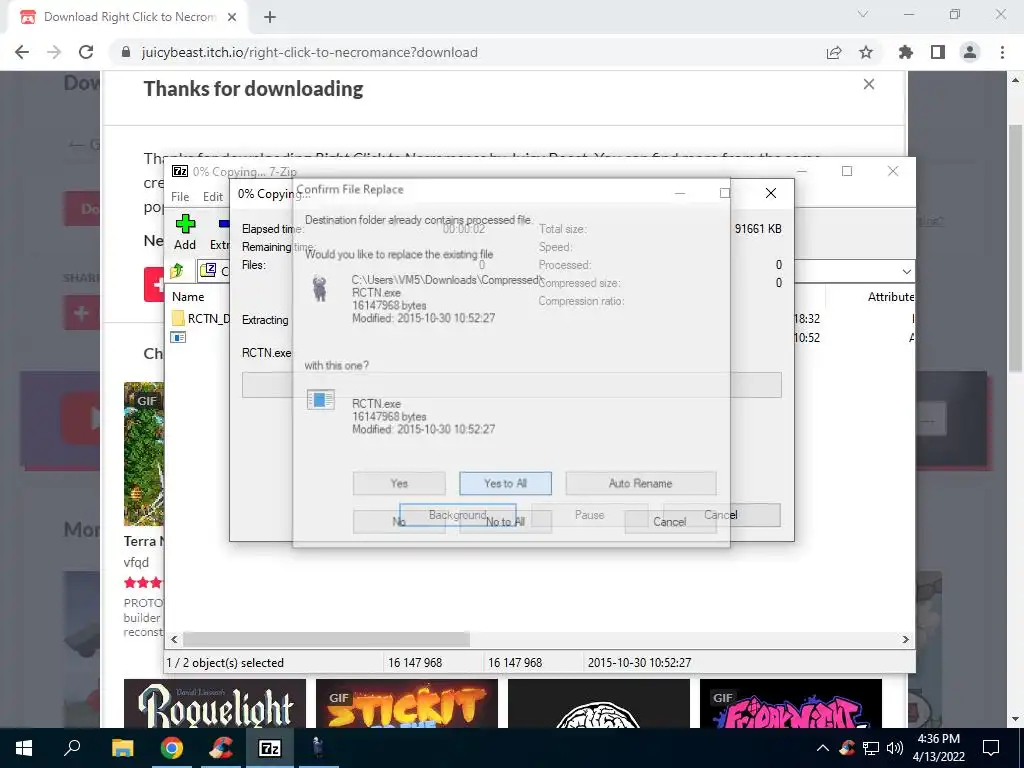Open Chrome three-dot menu

click(1002, 52)
